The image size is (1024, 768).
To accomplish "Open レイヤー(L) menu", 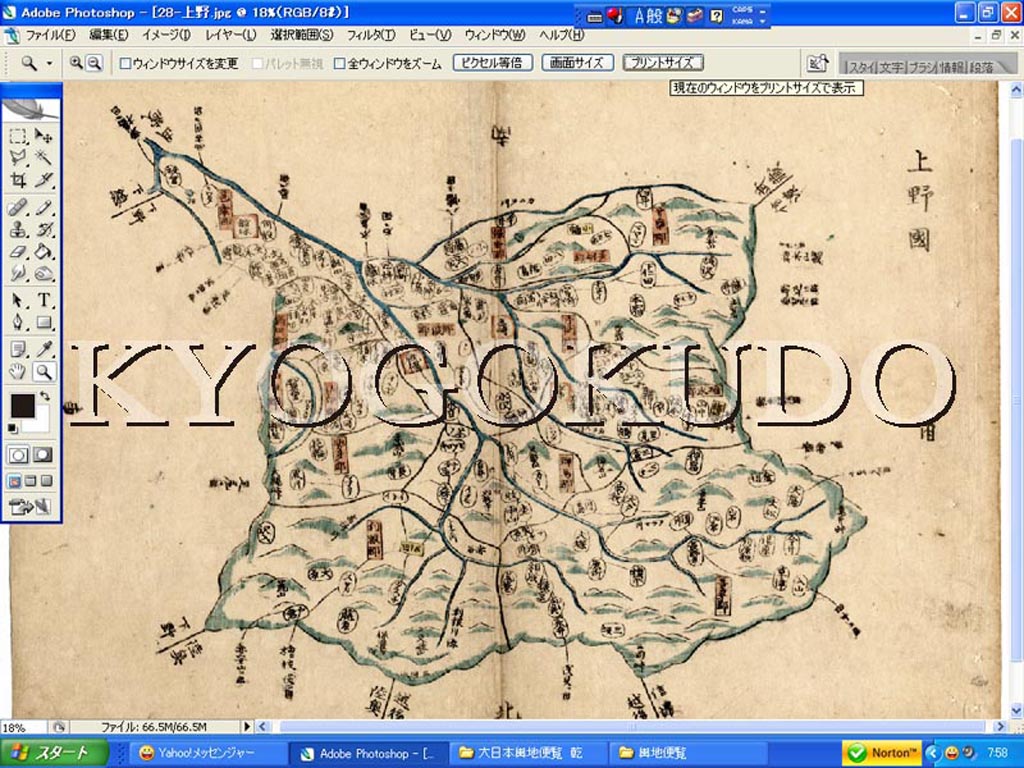I will 231,35.
